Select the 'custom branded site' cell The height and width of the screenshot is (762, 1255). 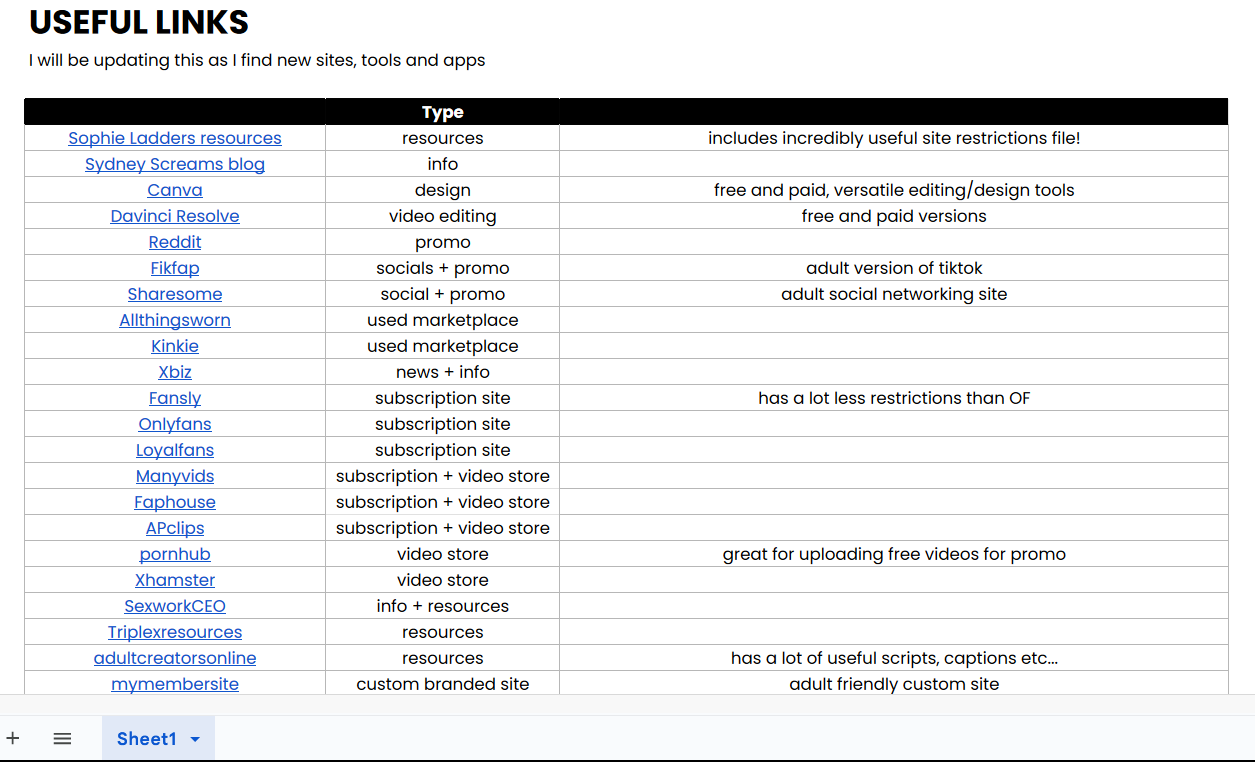442,684
